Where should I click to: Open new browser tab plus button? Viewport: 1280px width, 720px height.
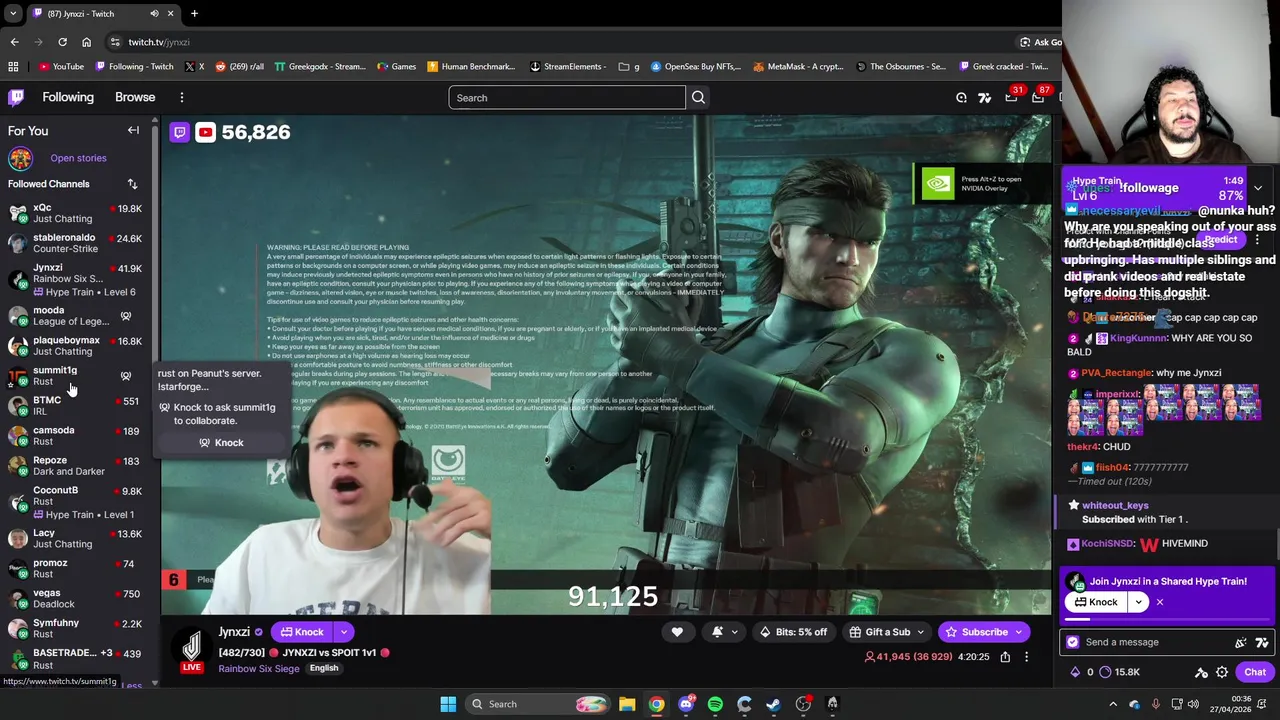click(x=194, y=13)
